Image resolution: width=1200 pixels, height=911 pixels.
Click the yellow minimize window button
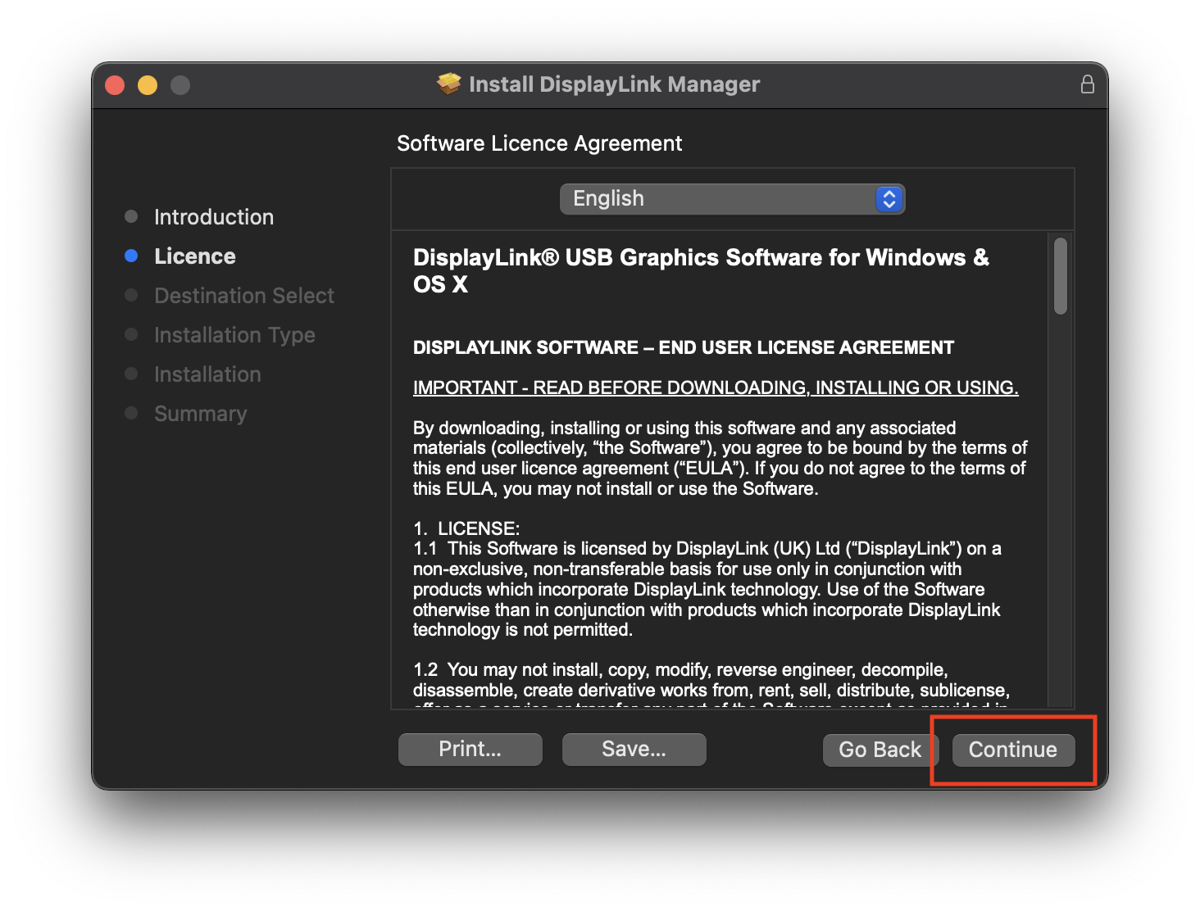pyautogui.click(x=148, y=85)
